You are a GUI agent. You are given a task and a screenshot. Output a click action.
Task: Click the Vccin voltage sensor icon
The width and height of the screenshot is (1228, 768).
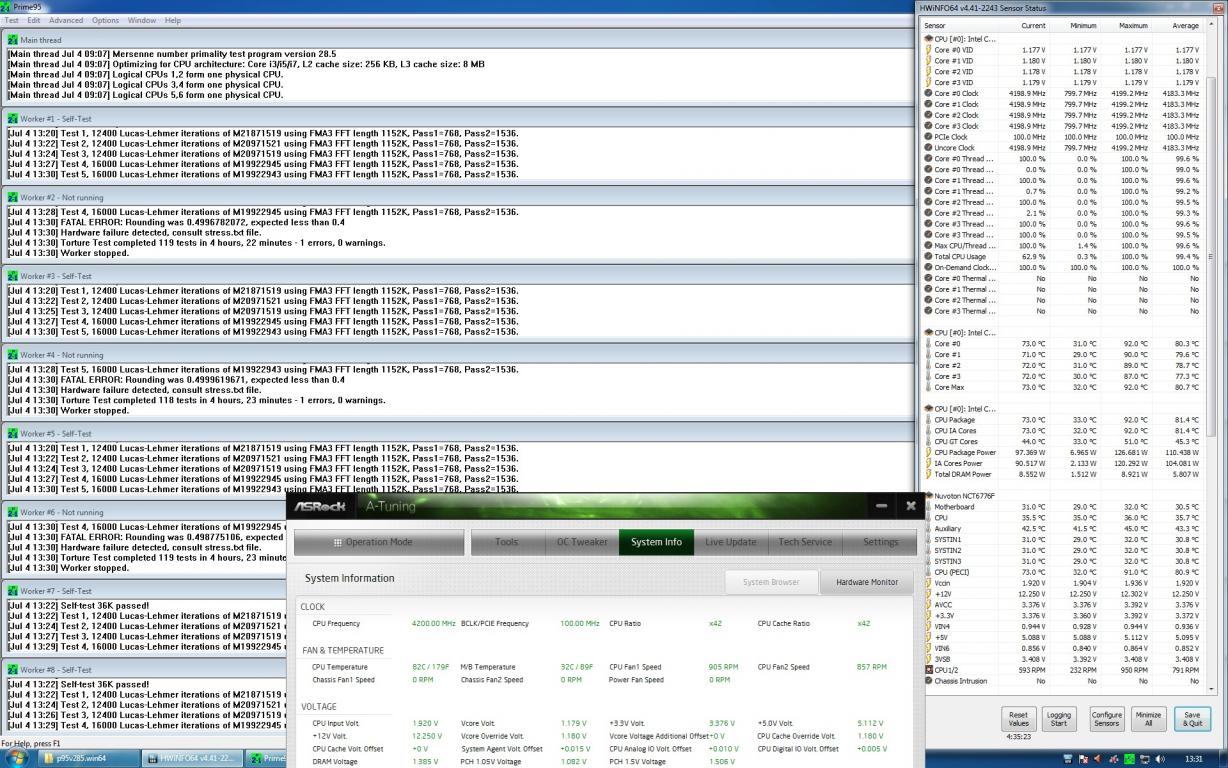tap(928, 583)
